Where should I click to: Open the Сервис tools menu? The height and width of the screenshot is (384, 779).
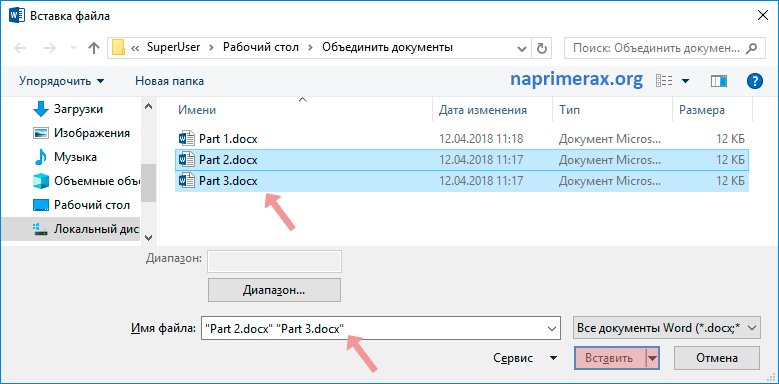(525, 358)
